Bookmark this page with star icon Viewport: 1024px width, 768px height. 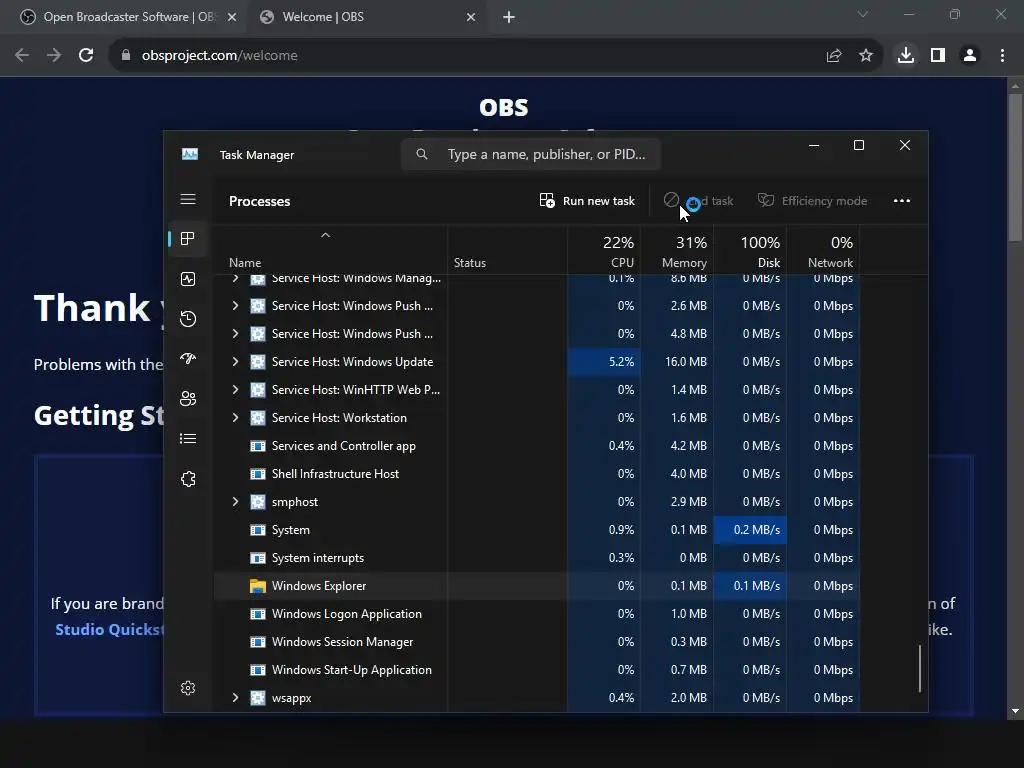click(866, 56)
